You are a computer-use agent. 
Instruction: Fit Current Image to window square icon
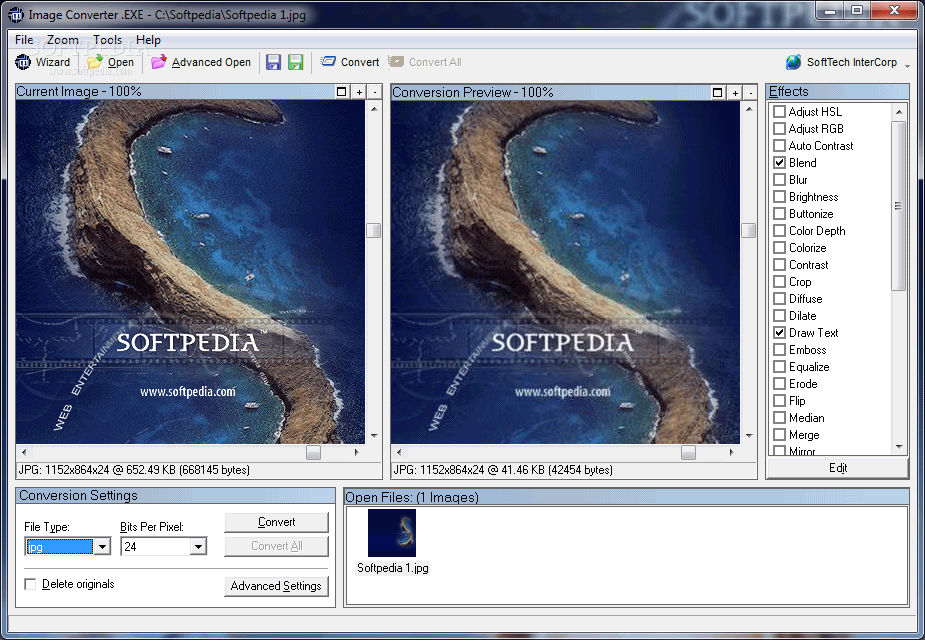pos(342,91)
